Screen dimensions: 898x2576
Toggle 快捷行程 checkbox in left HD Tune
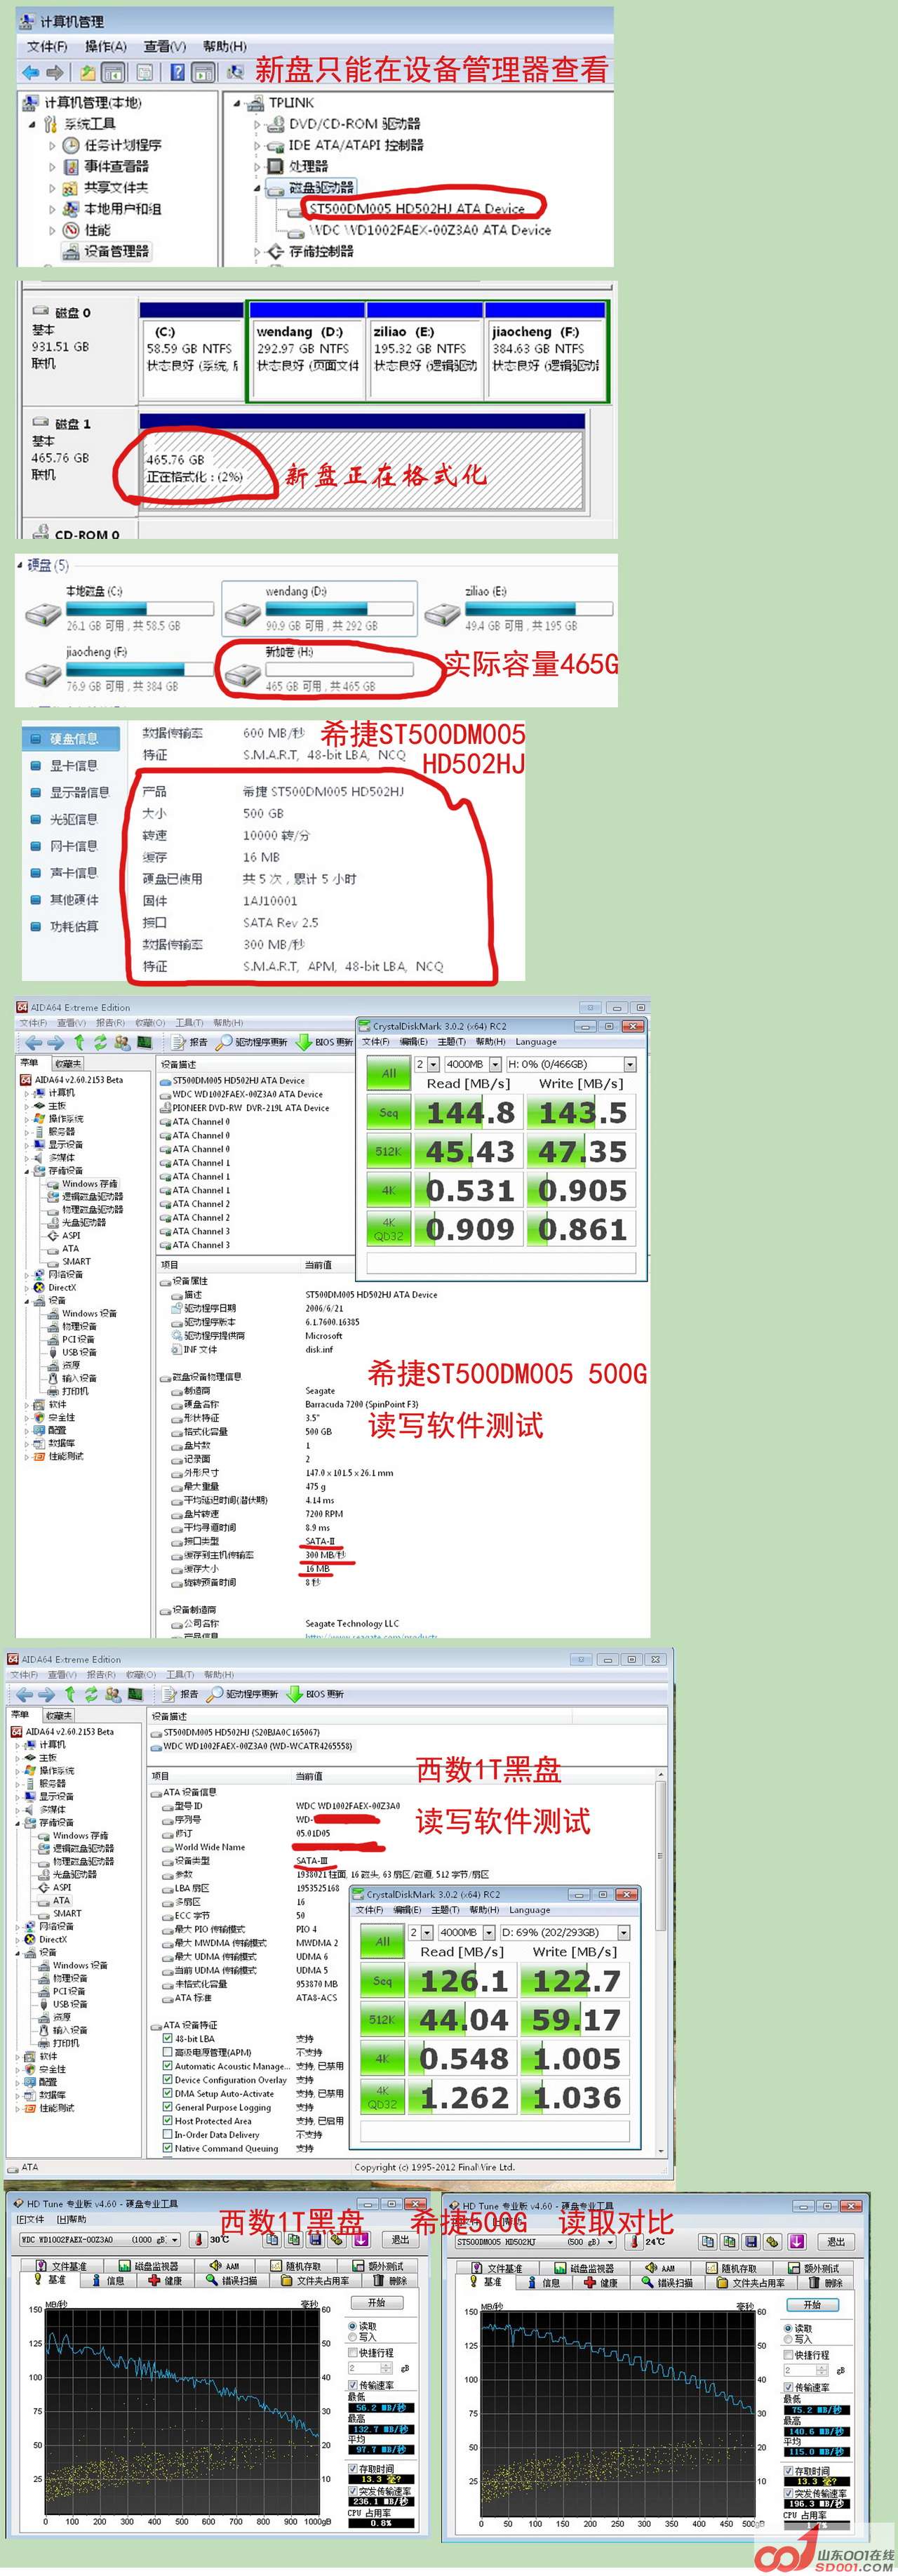[353, 2353]
